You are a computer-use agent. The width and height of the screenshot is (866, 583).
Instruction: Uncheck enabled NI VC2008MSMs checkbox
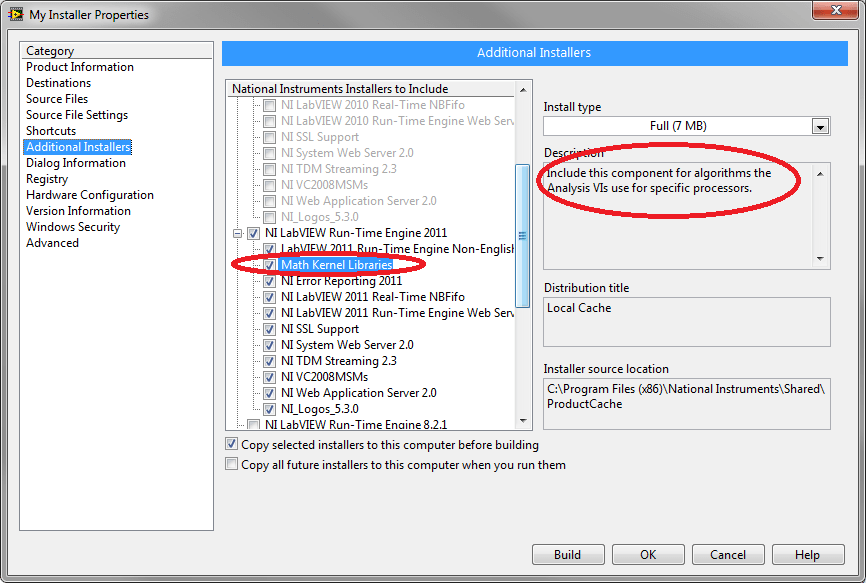click(270, 377)
